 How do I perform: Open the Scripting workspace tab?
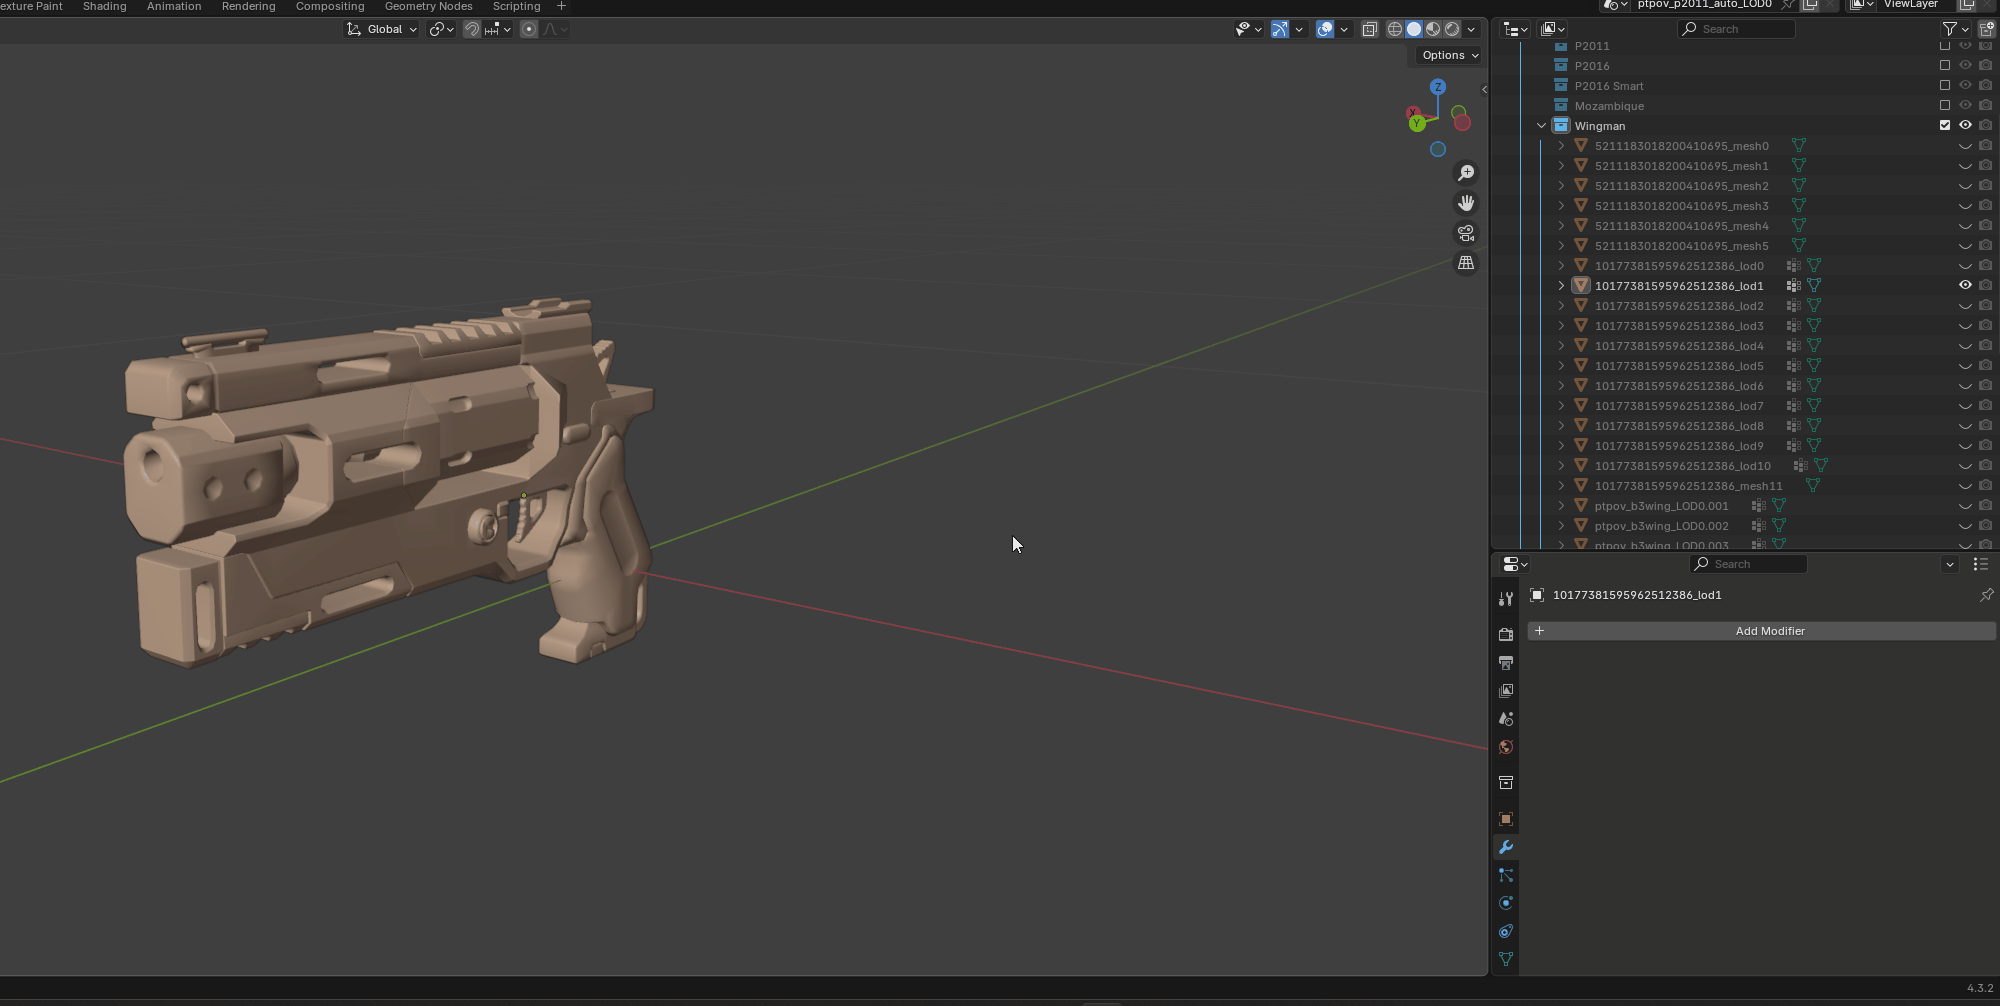click(x=516, y=6)
